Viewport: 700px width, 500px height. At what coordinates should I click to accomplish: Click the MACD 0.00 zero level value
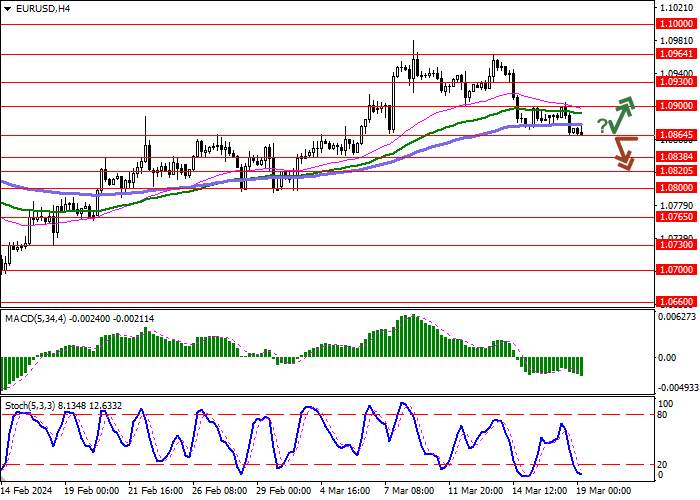click(667, 358)
